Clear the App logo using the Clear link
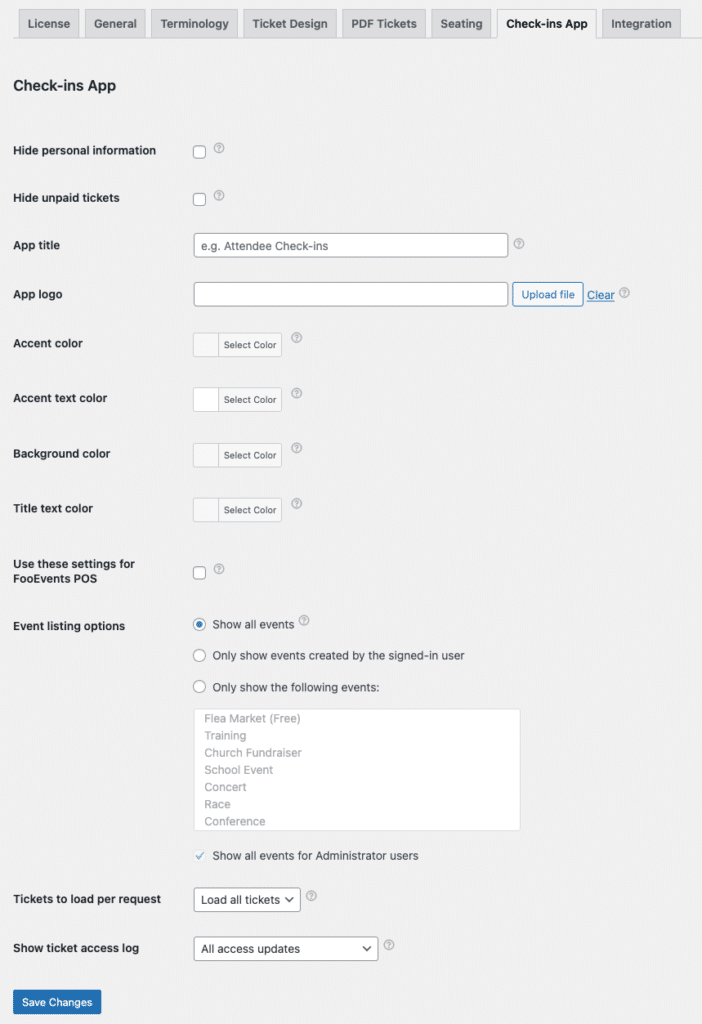 [x=600, y=294]
